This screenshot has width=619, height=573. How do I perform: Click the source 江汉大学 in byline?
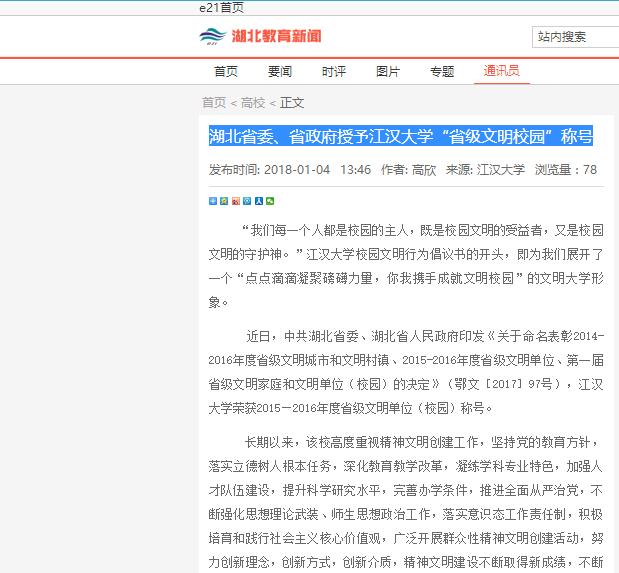tap(501, 170)
